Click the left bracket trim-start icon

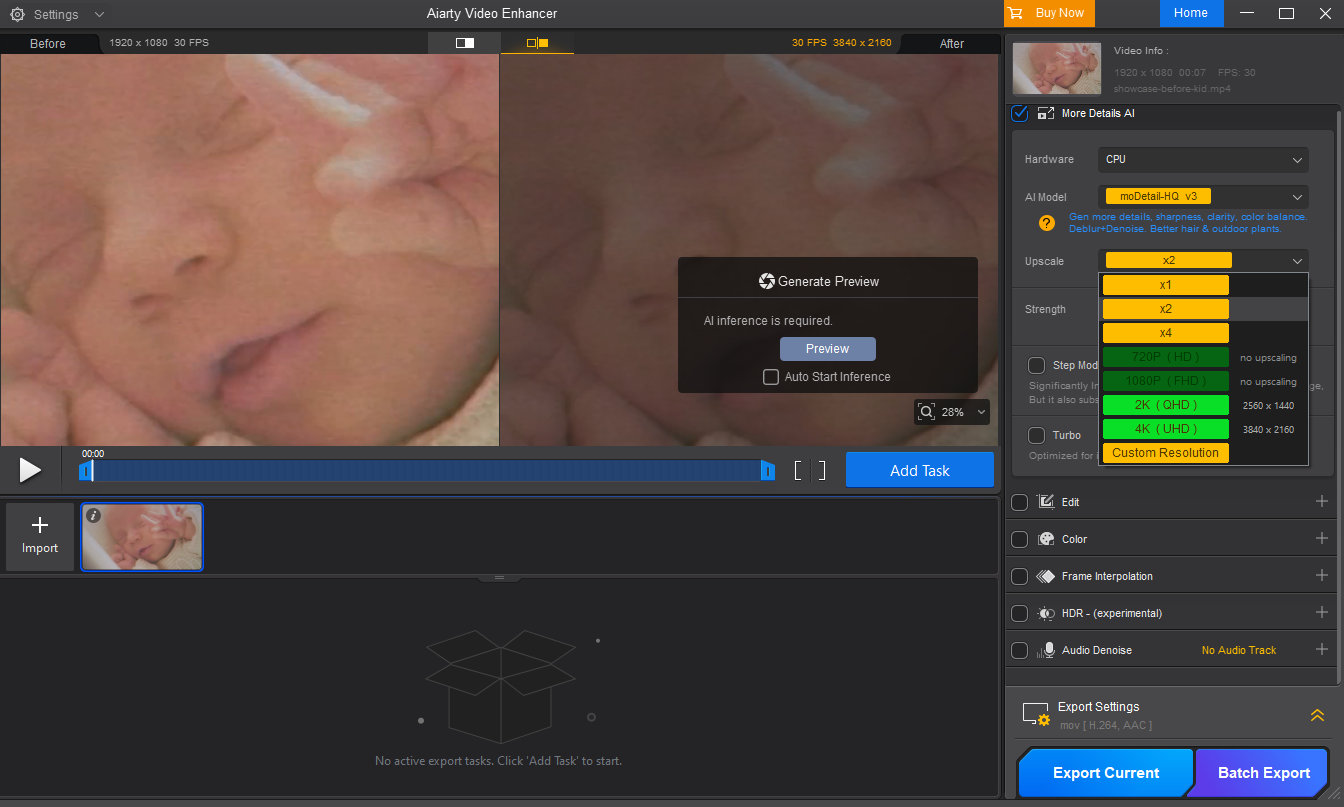[x=798, y=471]
